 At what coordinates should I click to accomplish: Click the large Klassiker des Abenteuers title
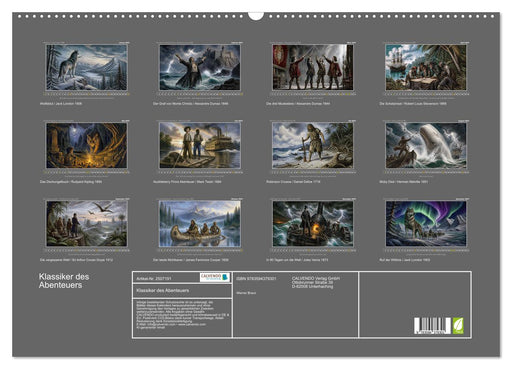64,281
